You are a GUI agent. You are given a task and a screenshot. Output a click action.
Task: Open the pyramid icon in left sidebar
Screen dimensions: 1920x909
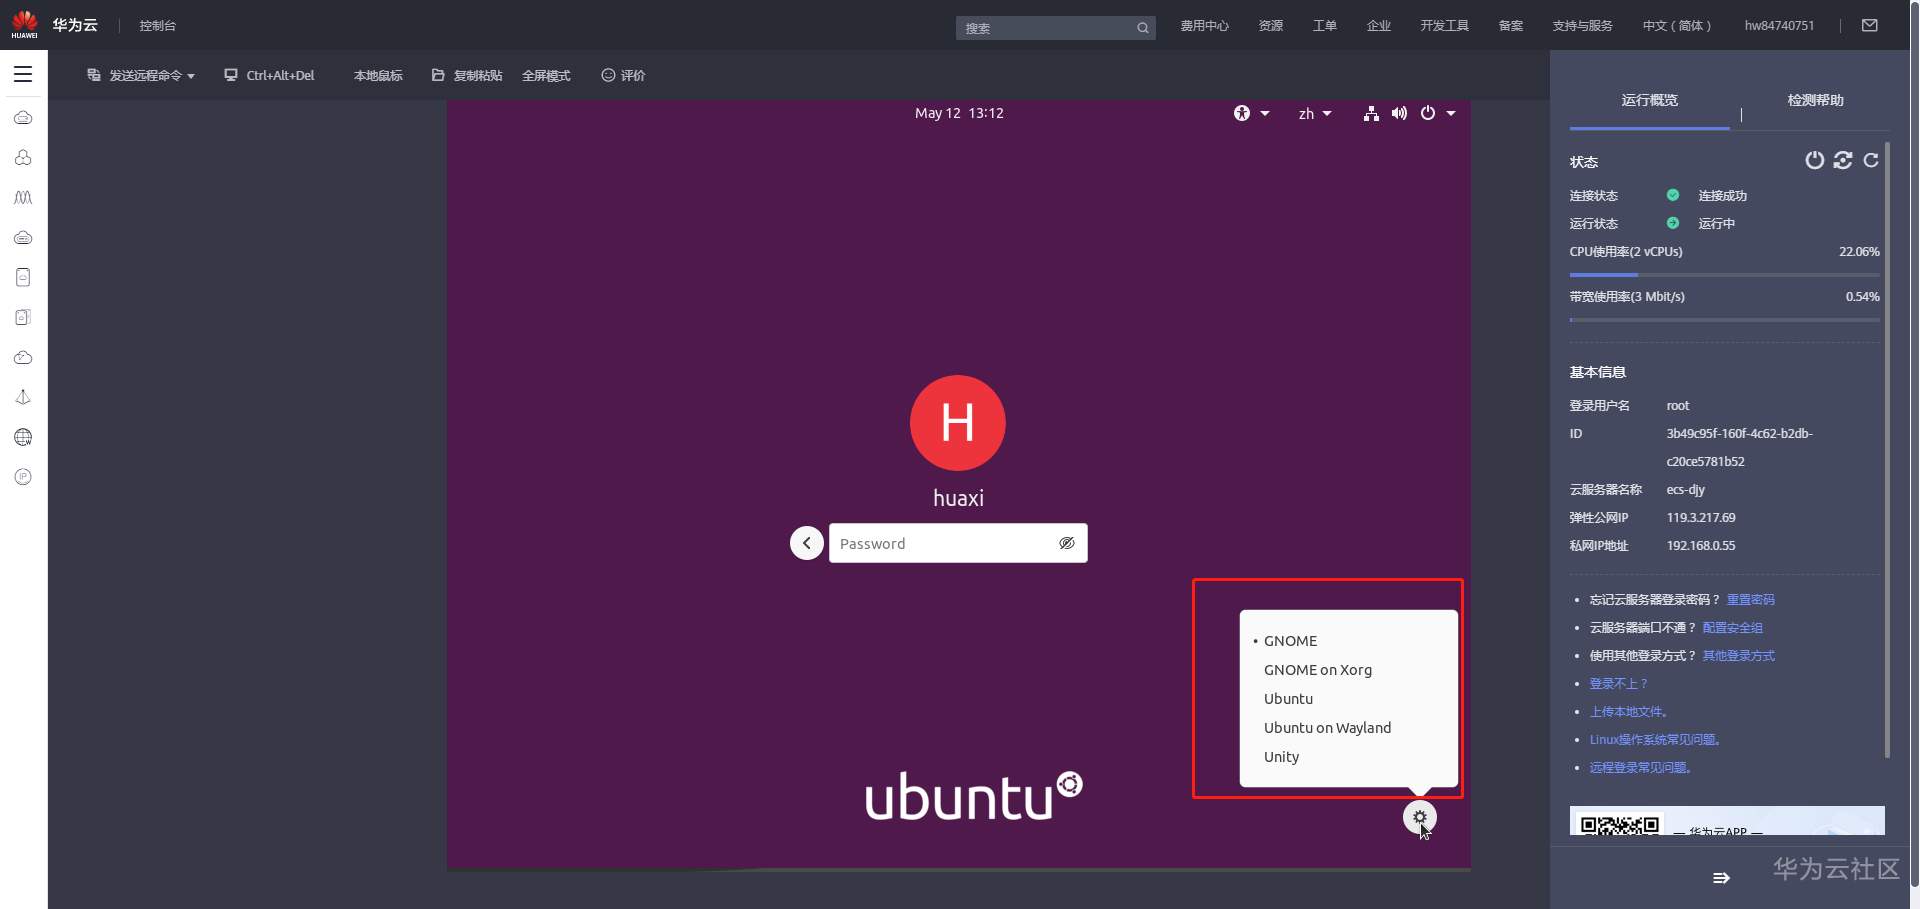tap(23, 397)
